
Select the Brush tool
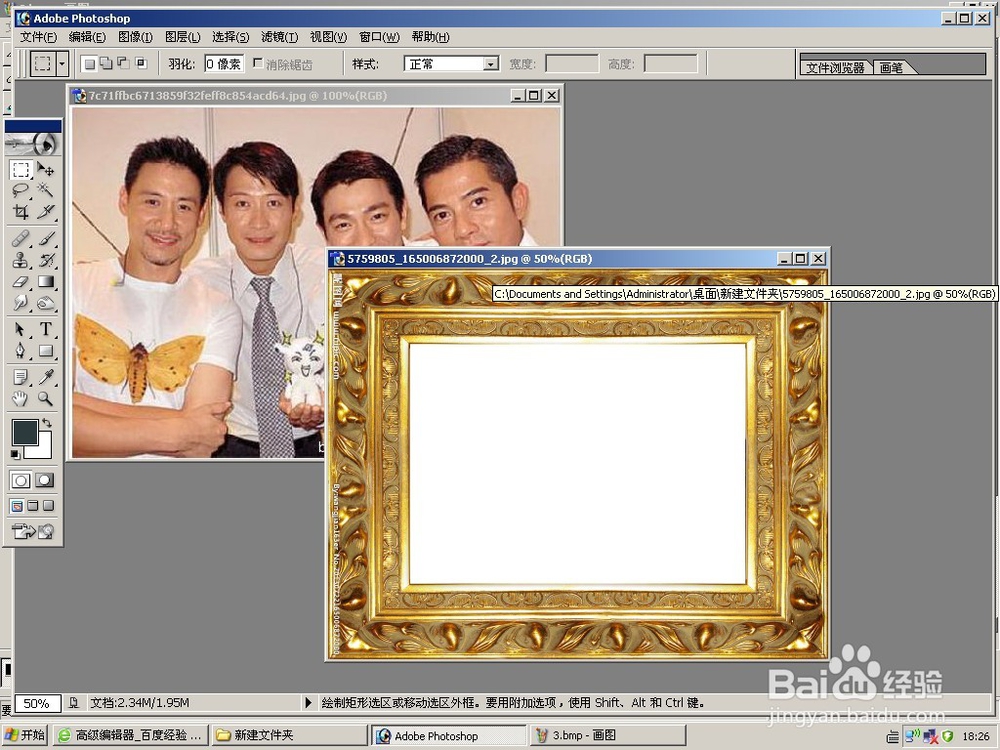45,239
